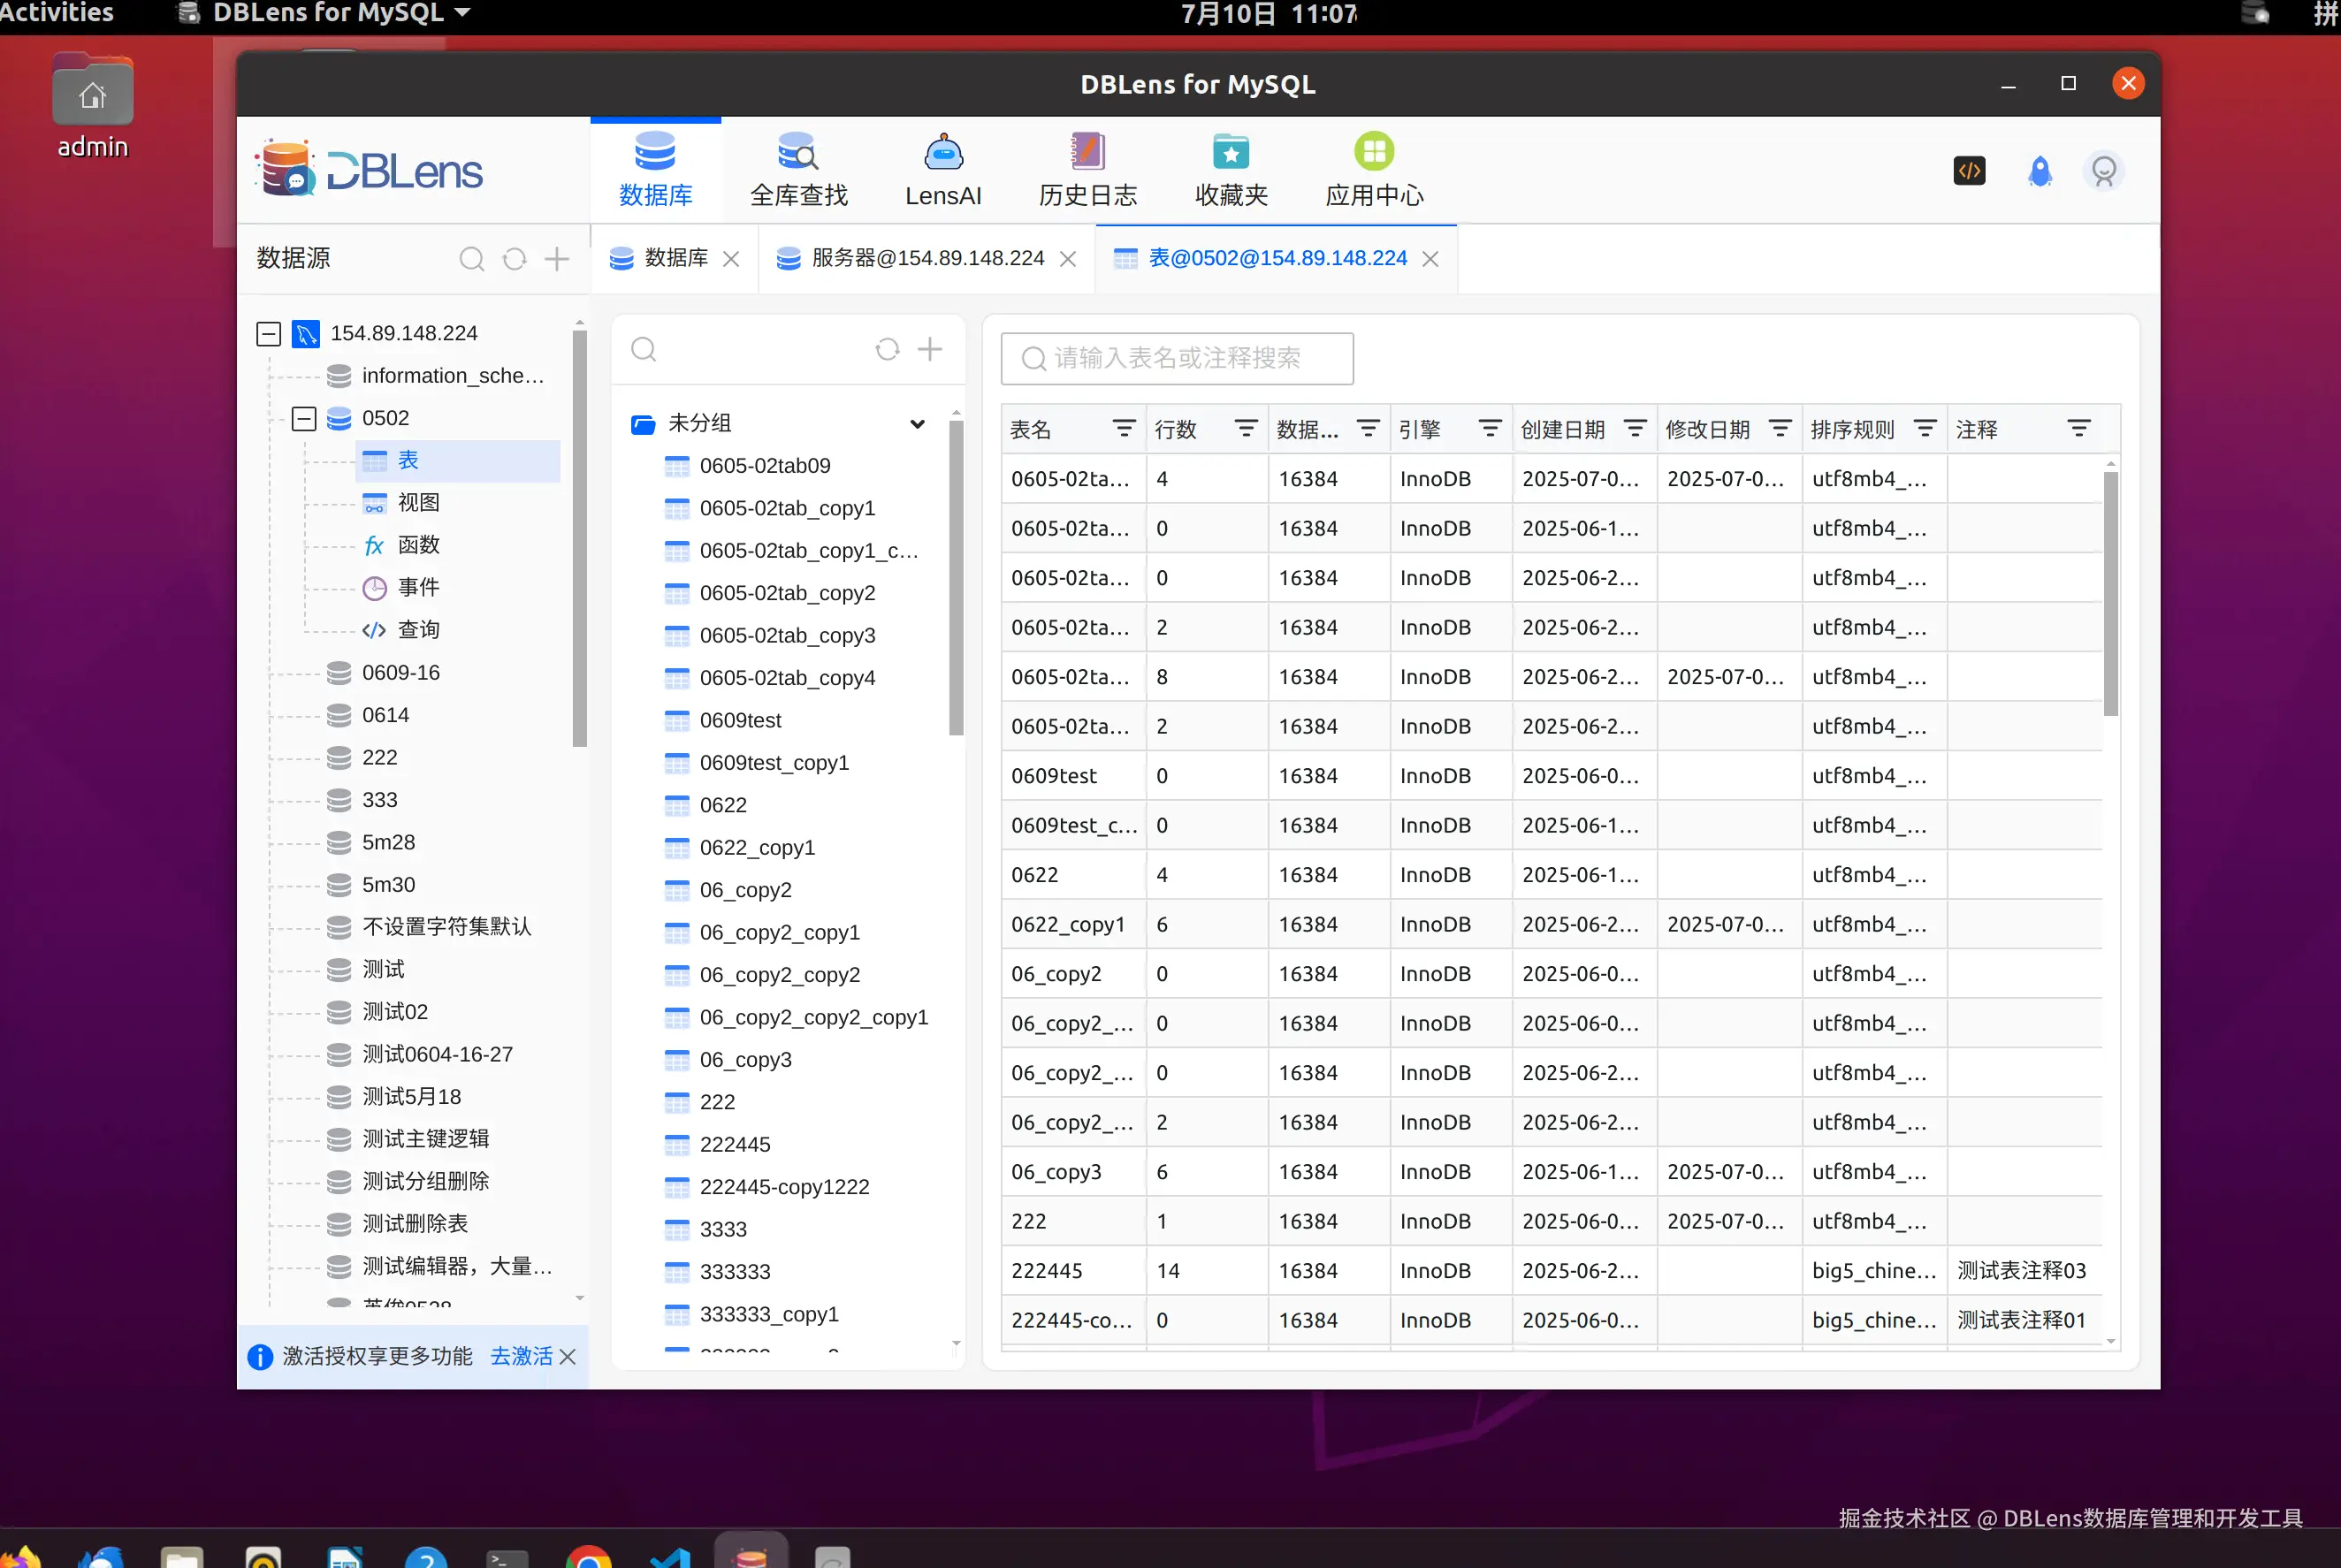Open filter for 行数 column

click(1245, 429)
